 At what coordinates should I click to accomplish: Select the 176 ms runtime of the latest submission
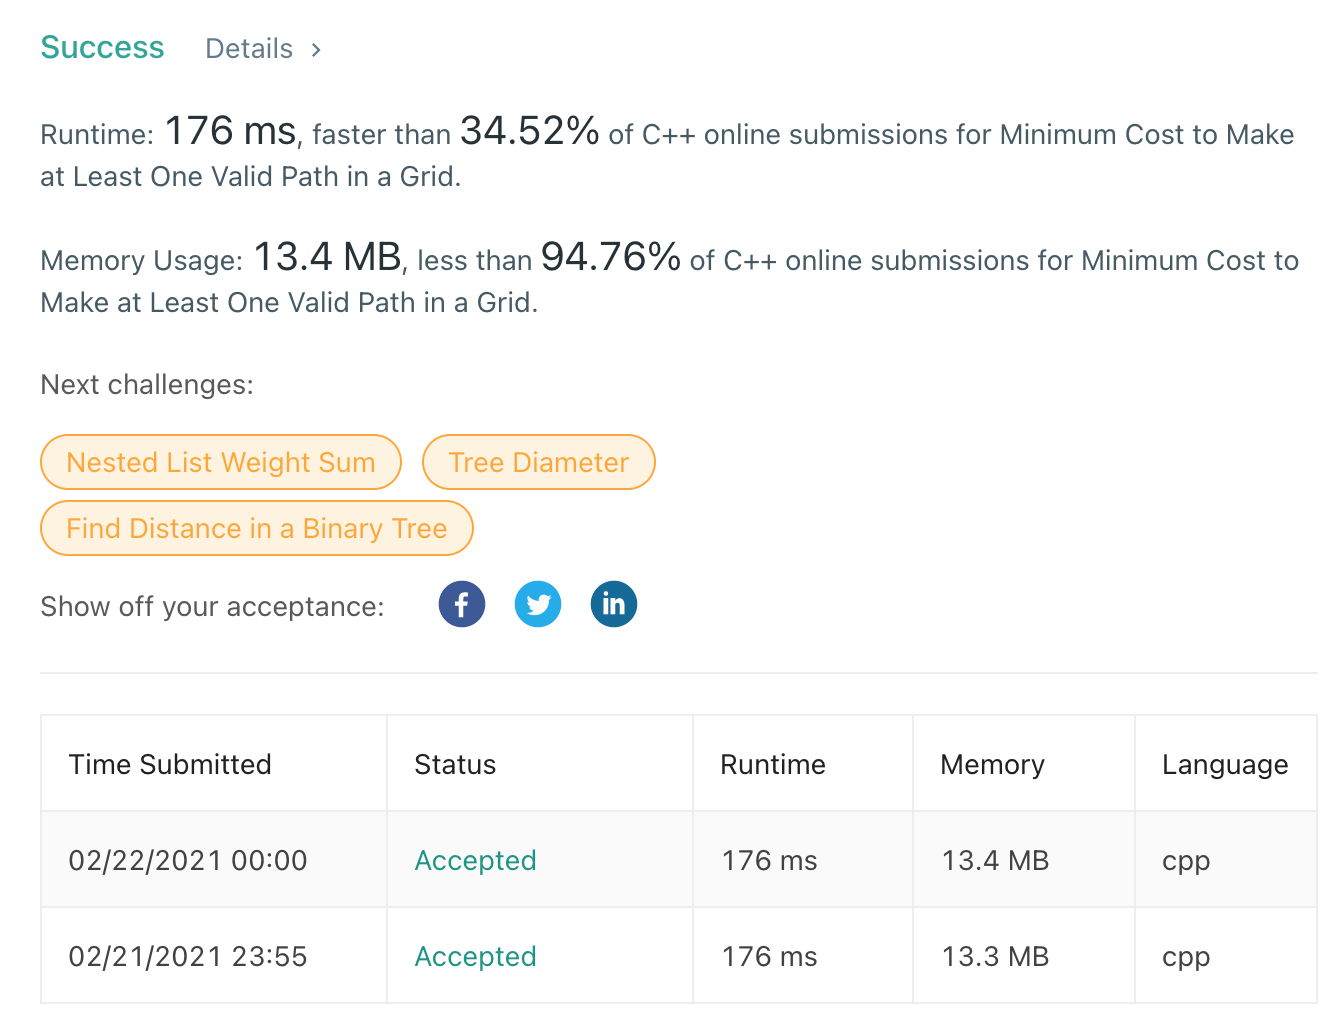tap(768, 860)
